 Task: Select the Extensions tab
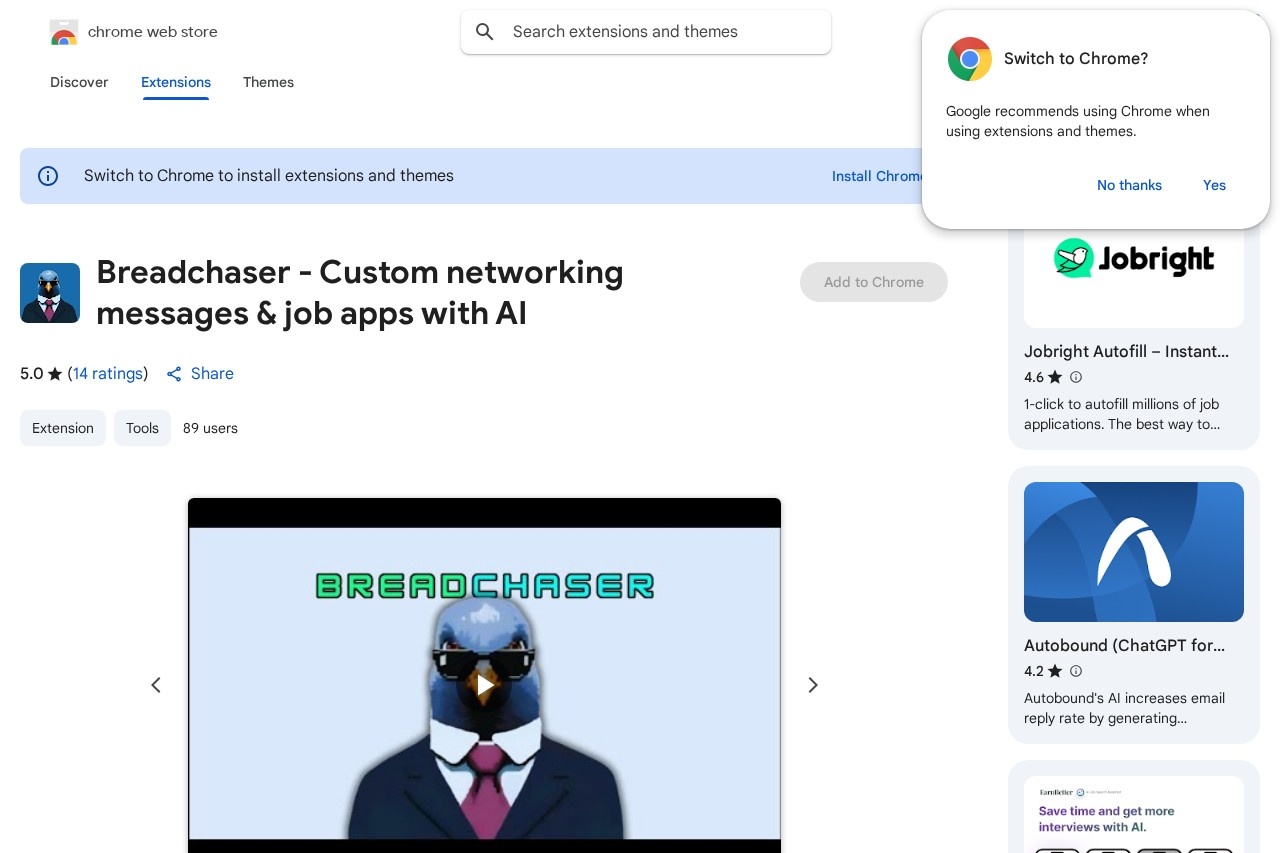pyautogui.click(x=176, y=82)
